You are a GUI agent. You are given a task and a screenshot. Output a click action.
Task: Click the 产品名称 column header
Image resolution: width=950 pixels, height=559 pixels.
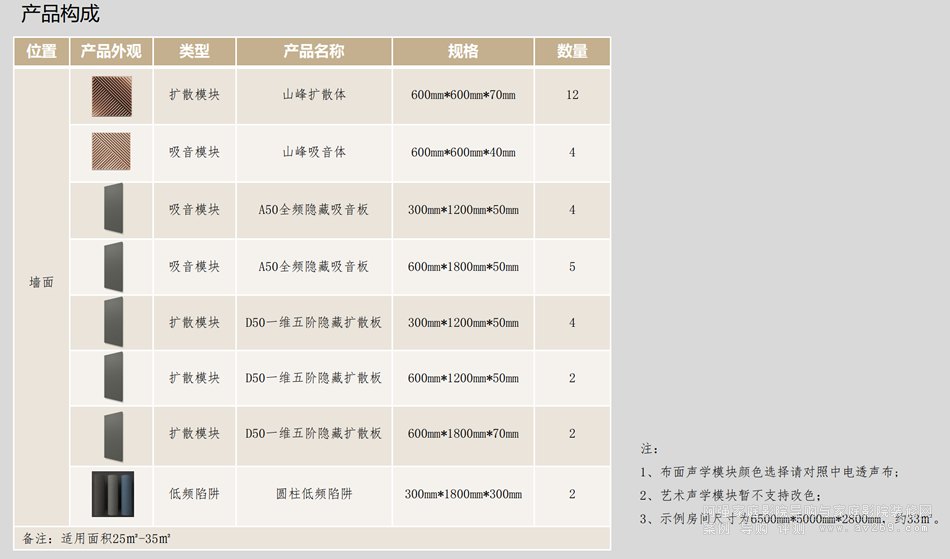[x=314, y=52]
